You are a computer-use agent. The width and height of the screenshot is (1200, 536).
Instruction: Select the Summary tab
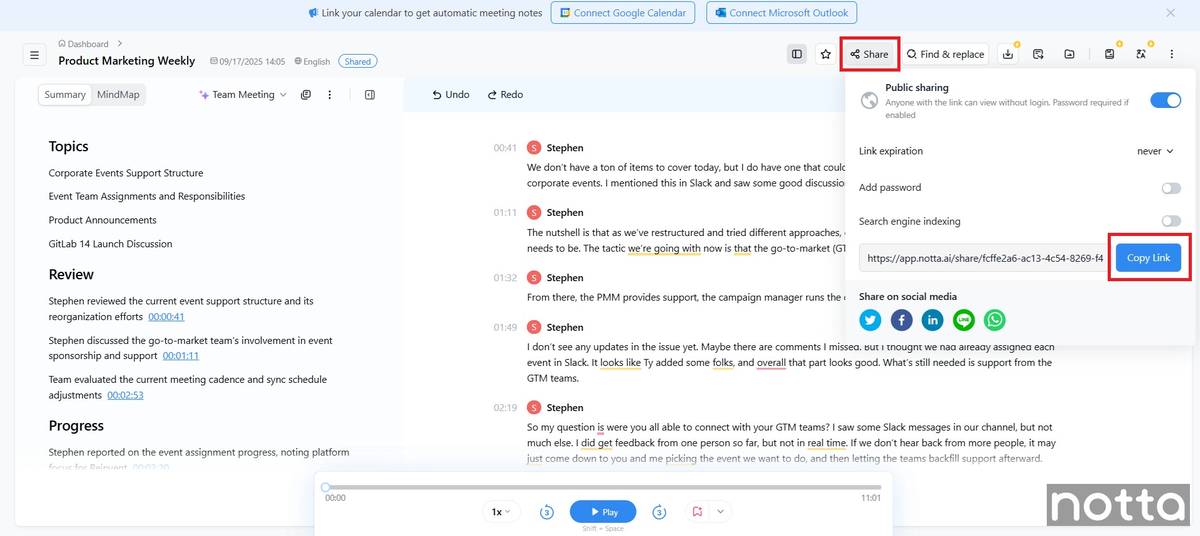click(x=65, y=95)
